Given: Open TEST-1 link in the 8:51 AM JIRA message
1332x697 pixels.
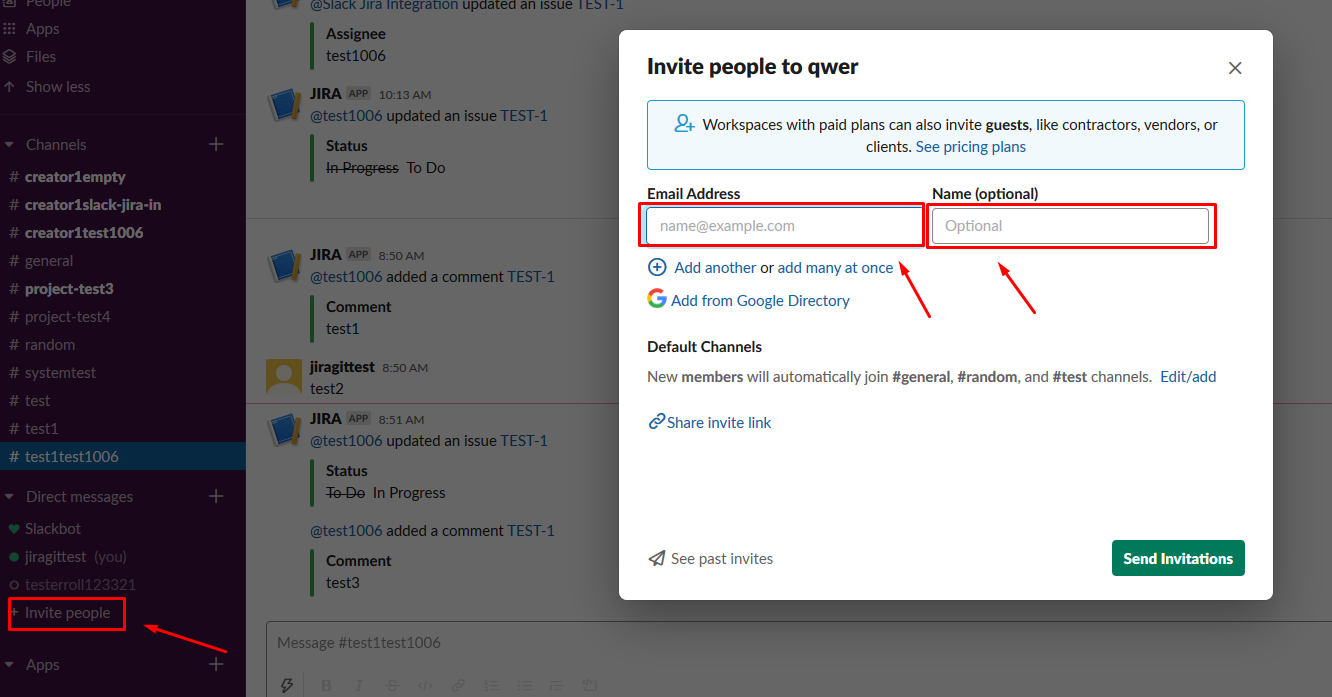Looking at the screenshot, I should coord(524,441).
